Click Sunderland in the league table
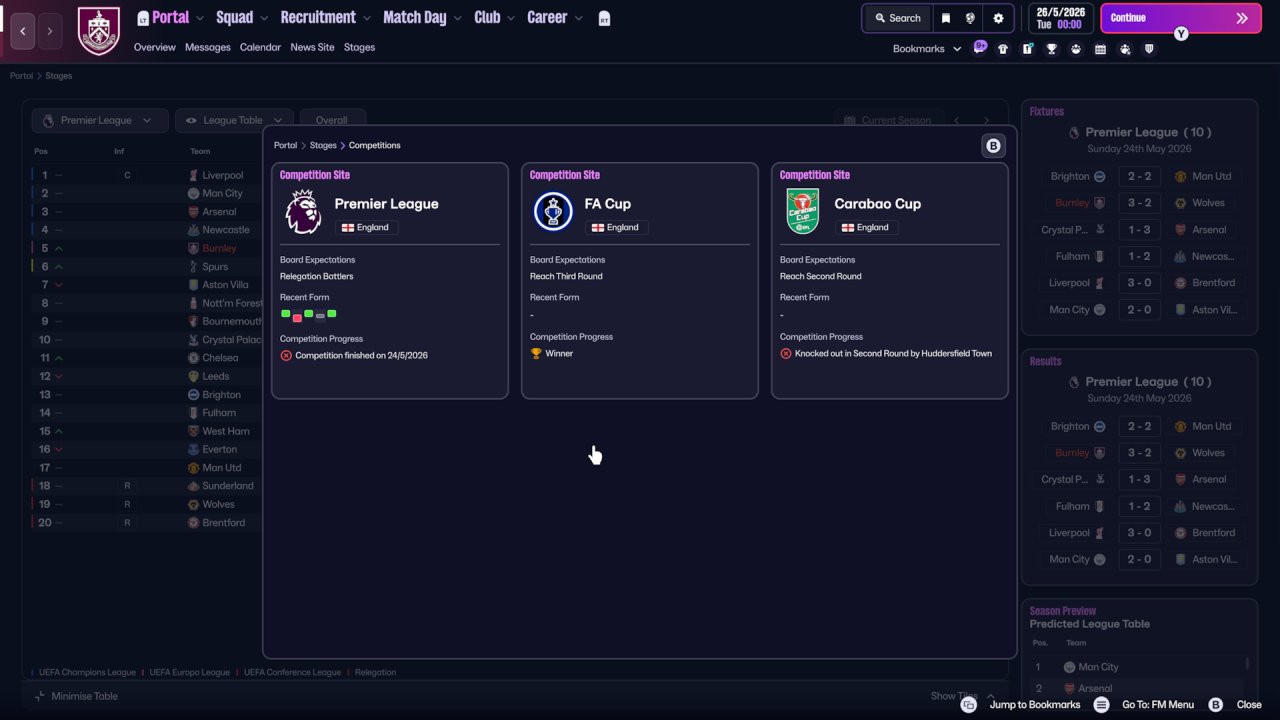 click(x=228, y=486)
